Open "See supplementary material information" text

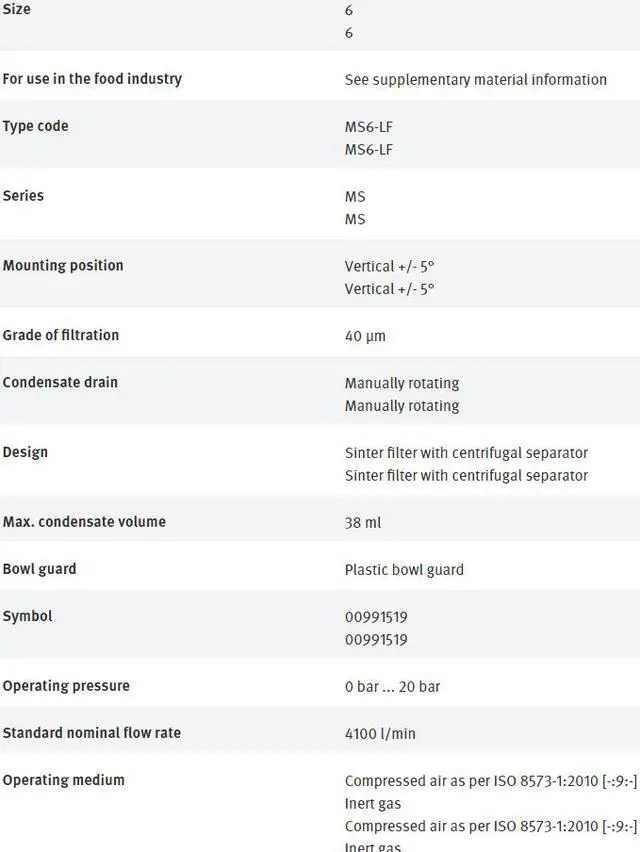[x=475, y=80]
